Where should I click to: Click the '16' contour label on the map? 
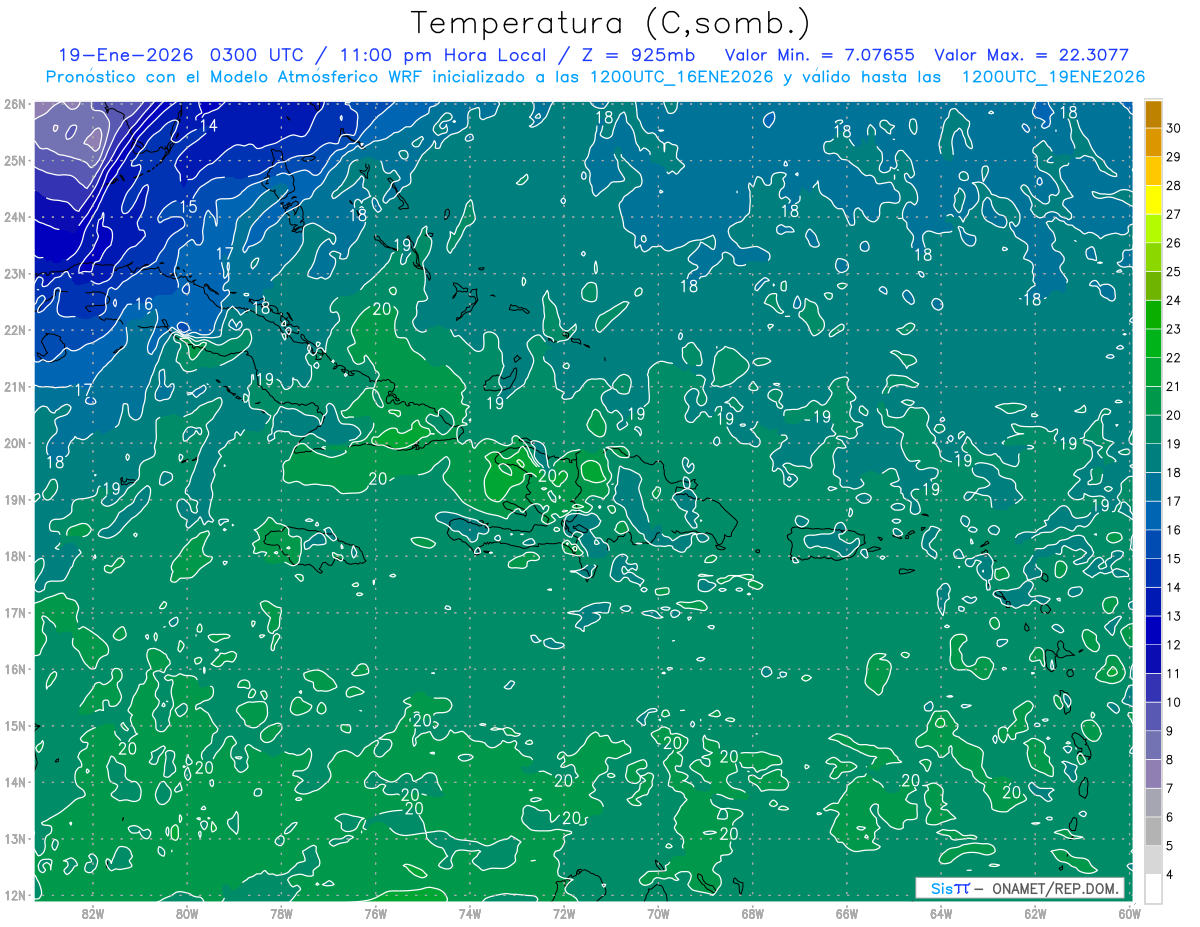click(144, 304)
